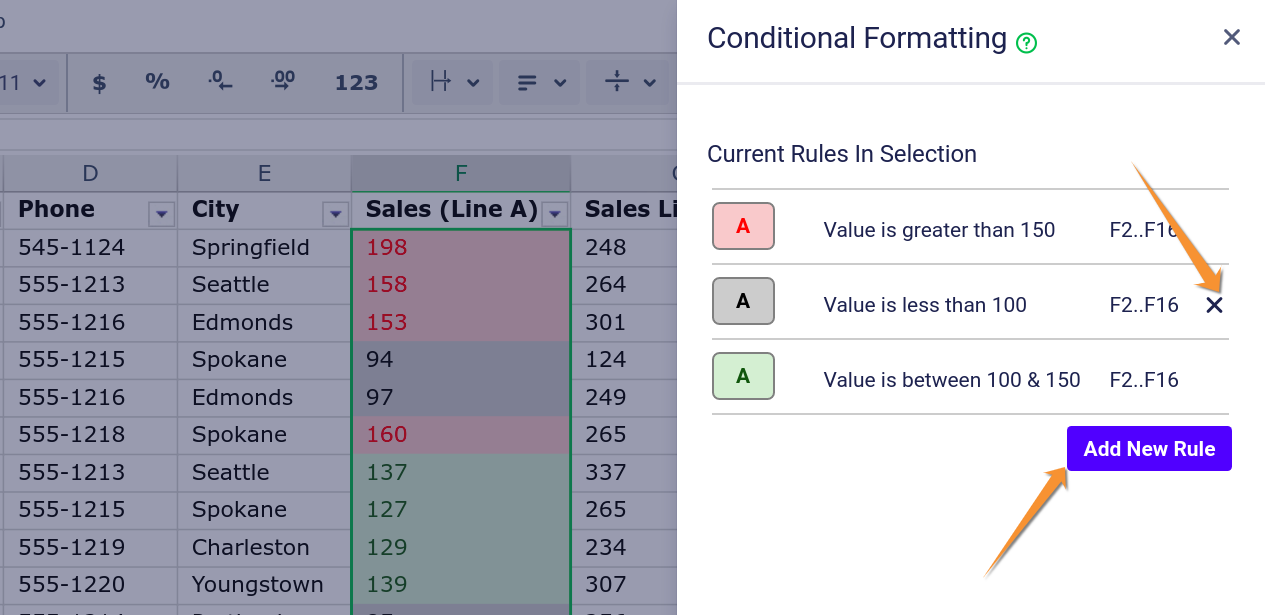
Task: Click the green A preview swatch
Action: 742,377
